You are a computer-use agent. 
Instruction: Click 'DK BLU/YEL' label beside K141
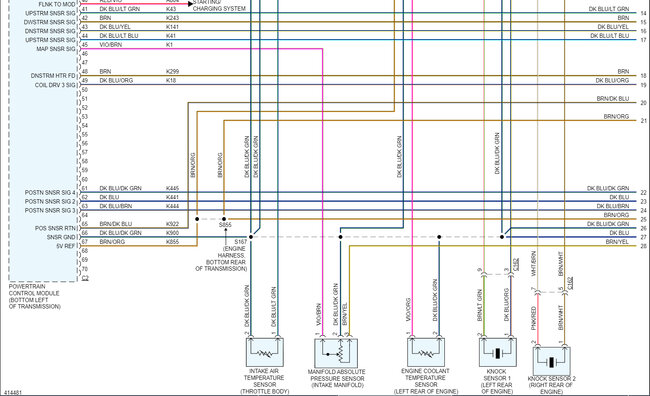[x=115, y=27]
